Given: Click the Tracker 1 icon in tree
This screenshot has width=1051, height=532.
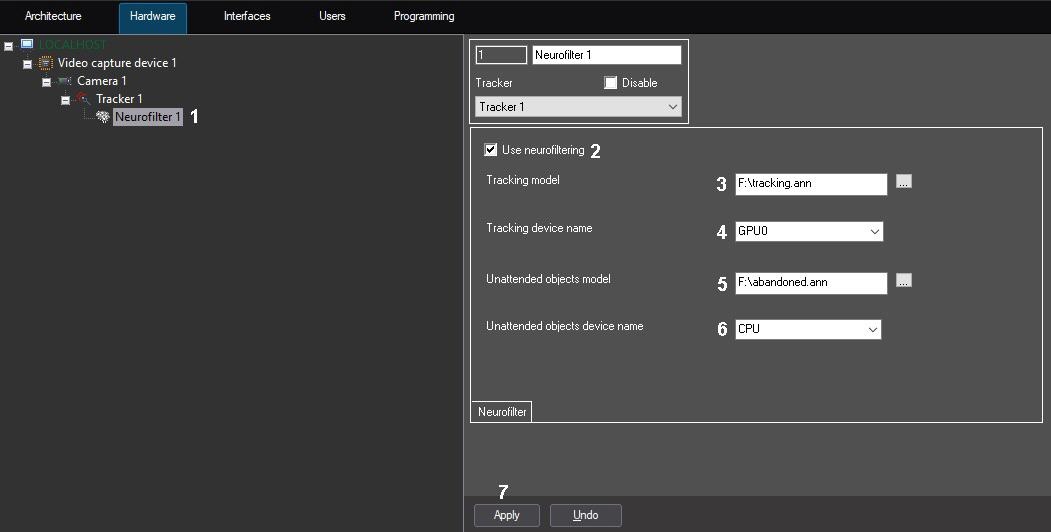Looking at the screenshot, I should (x=83, y=98).
